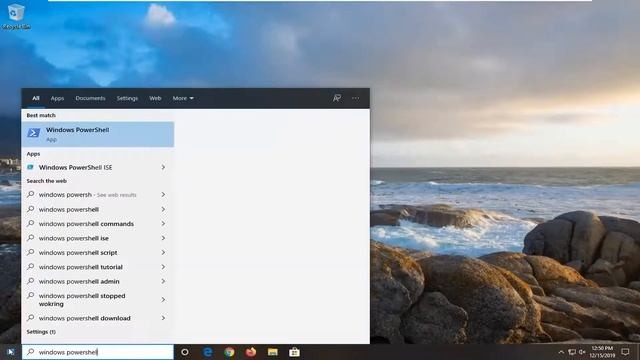The height and width of the screenshot is (360, 640).
Task: Open the Recycle Bin desktop icon
Action: click(x=16, y=16)
